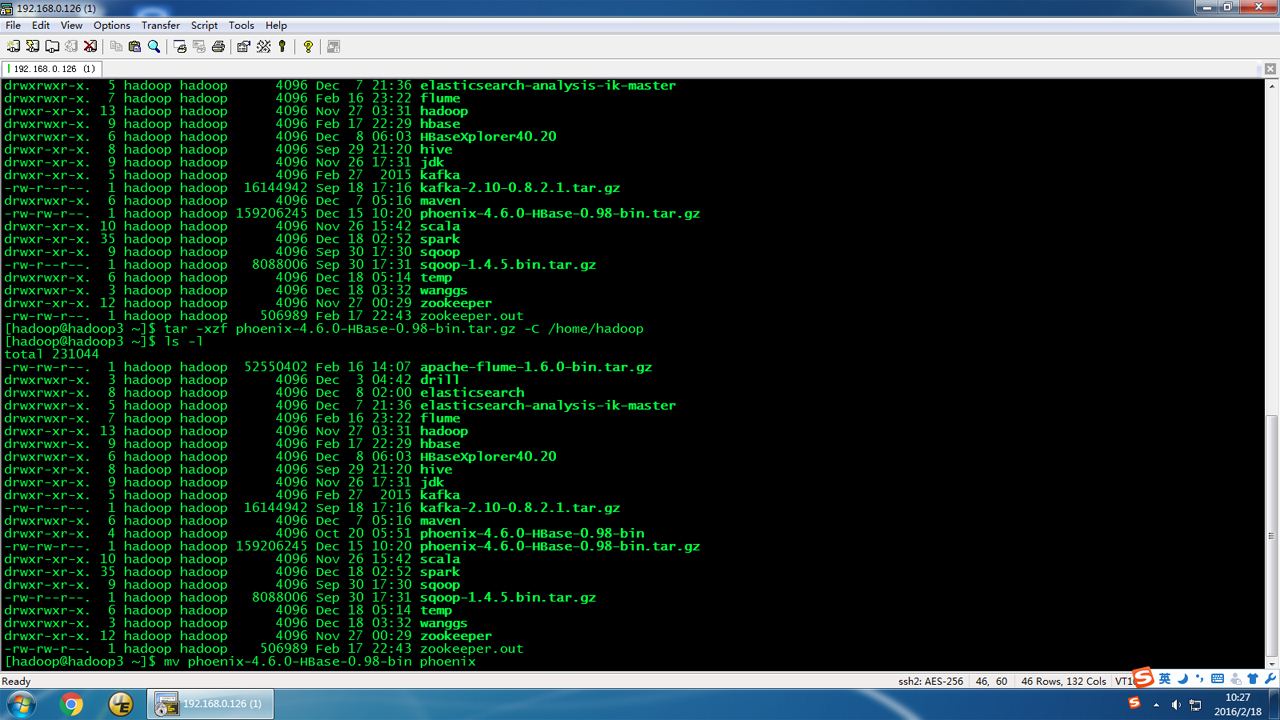Click the Sogou icon in system tray
Viewport: 1280px width, 720px height.
click(x=1135, y=704)
